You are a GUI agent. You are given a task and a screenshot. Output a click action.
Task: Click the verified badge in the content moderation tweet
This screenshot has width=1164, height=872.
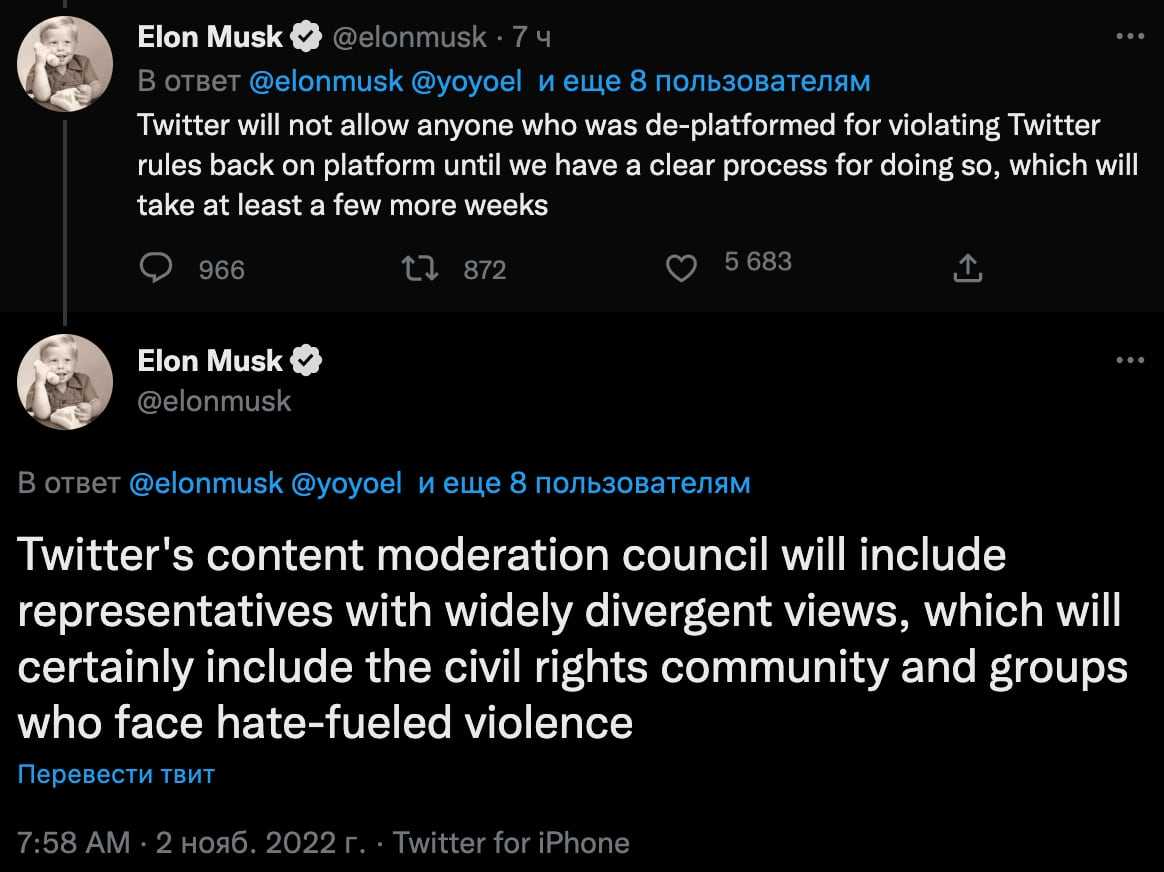point(305,361)
